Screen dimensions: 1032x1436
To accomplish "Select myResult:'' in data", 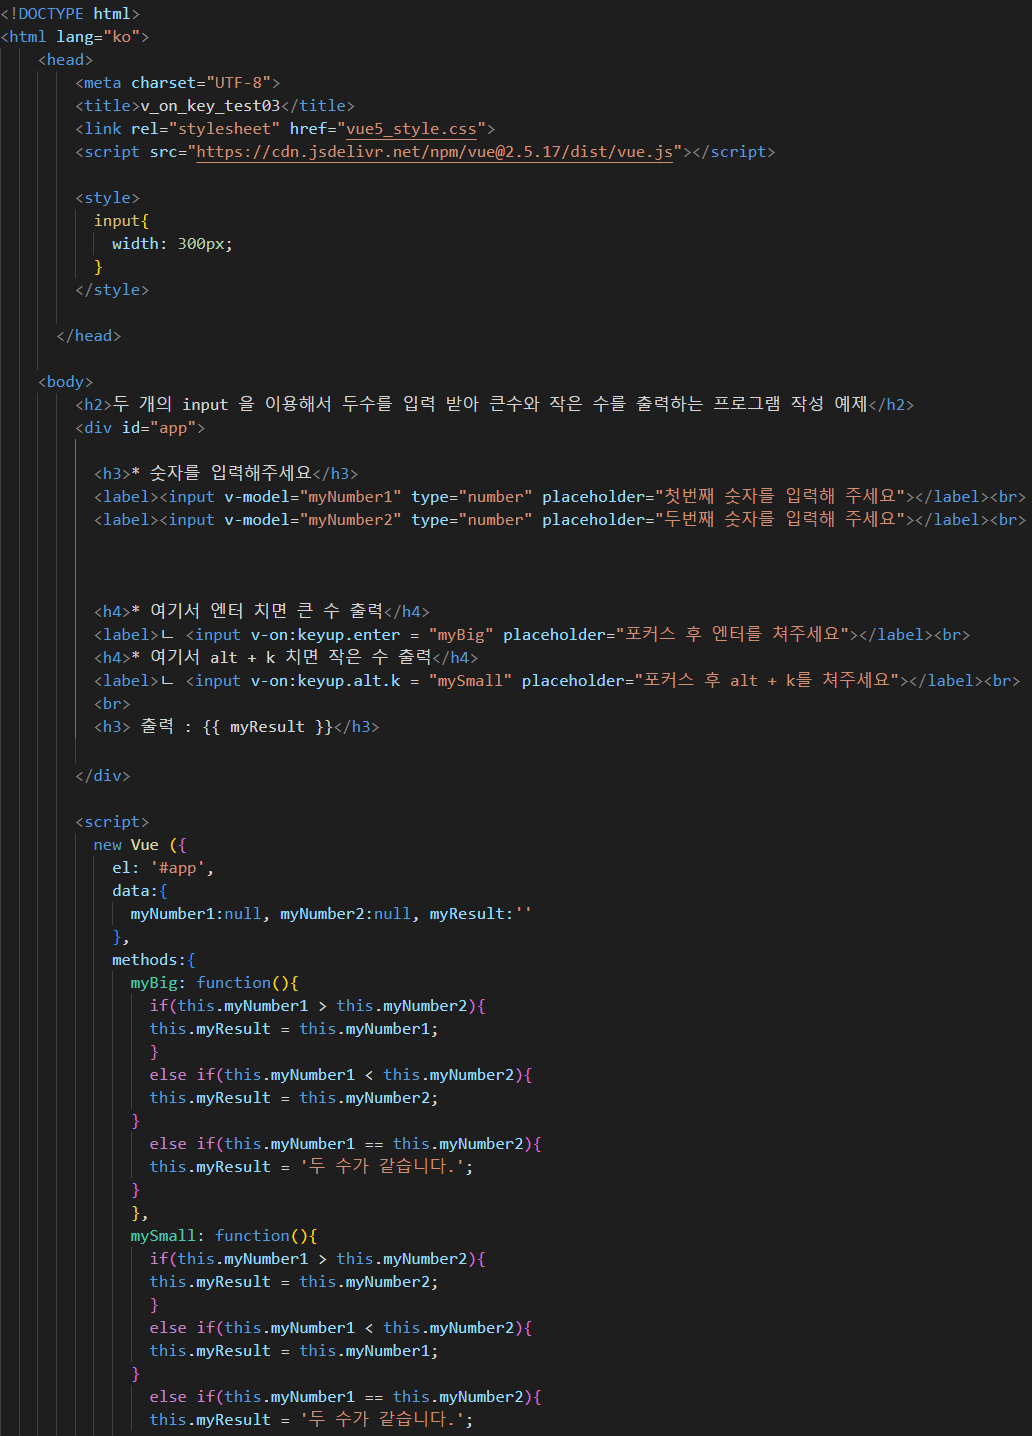I will (481, 914).
